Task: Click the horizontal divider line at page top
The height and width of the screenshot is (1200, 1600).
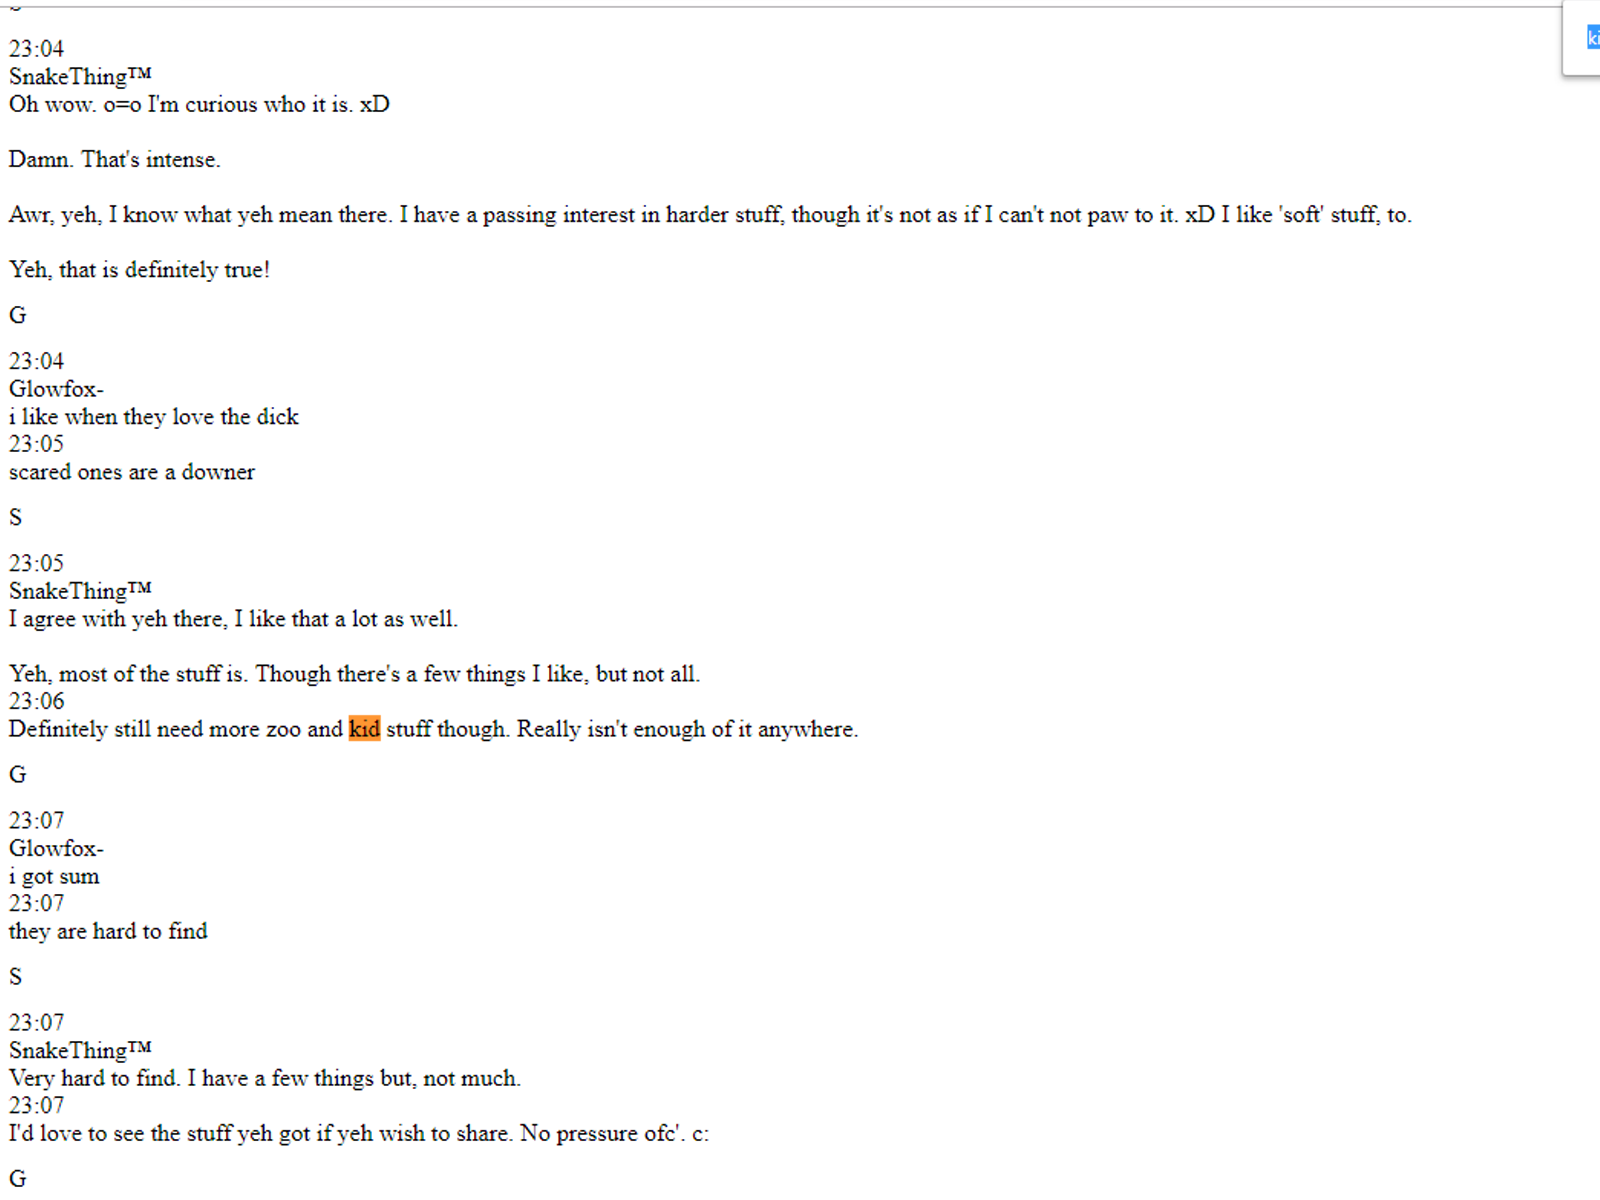Action: (x=780, y=7)
